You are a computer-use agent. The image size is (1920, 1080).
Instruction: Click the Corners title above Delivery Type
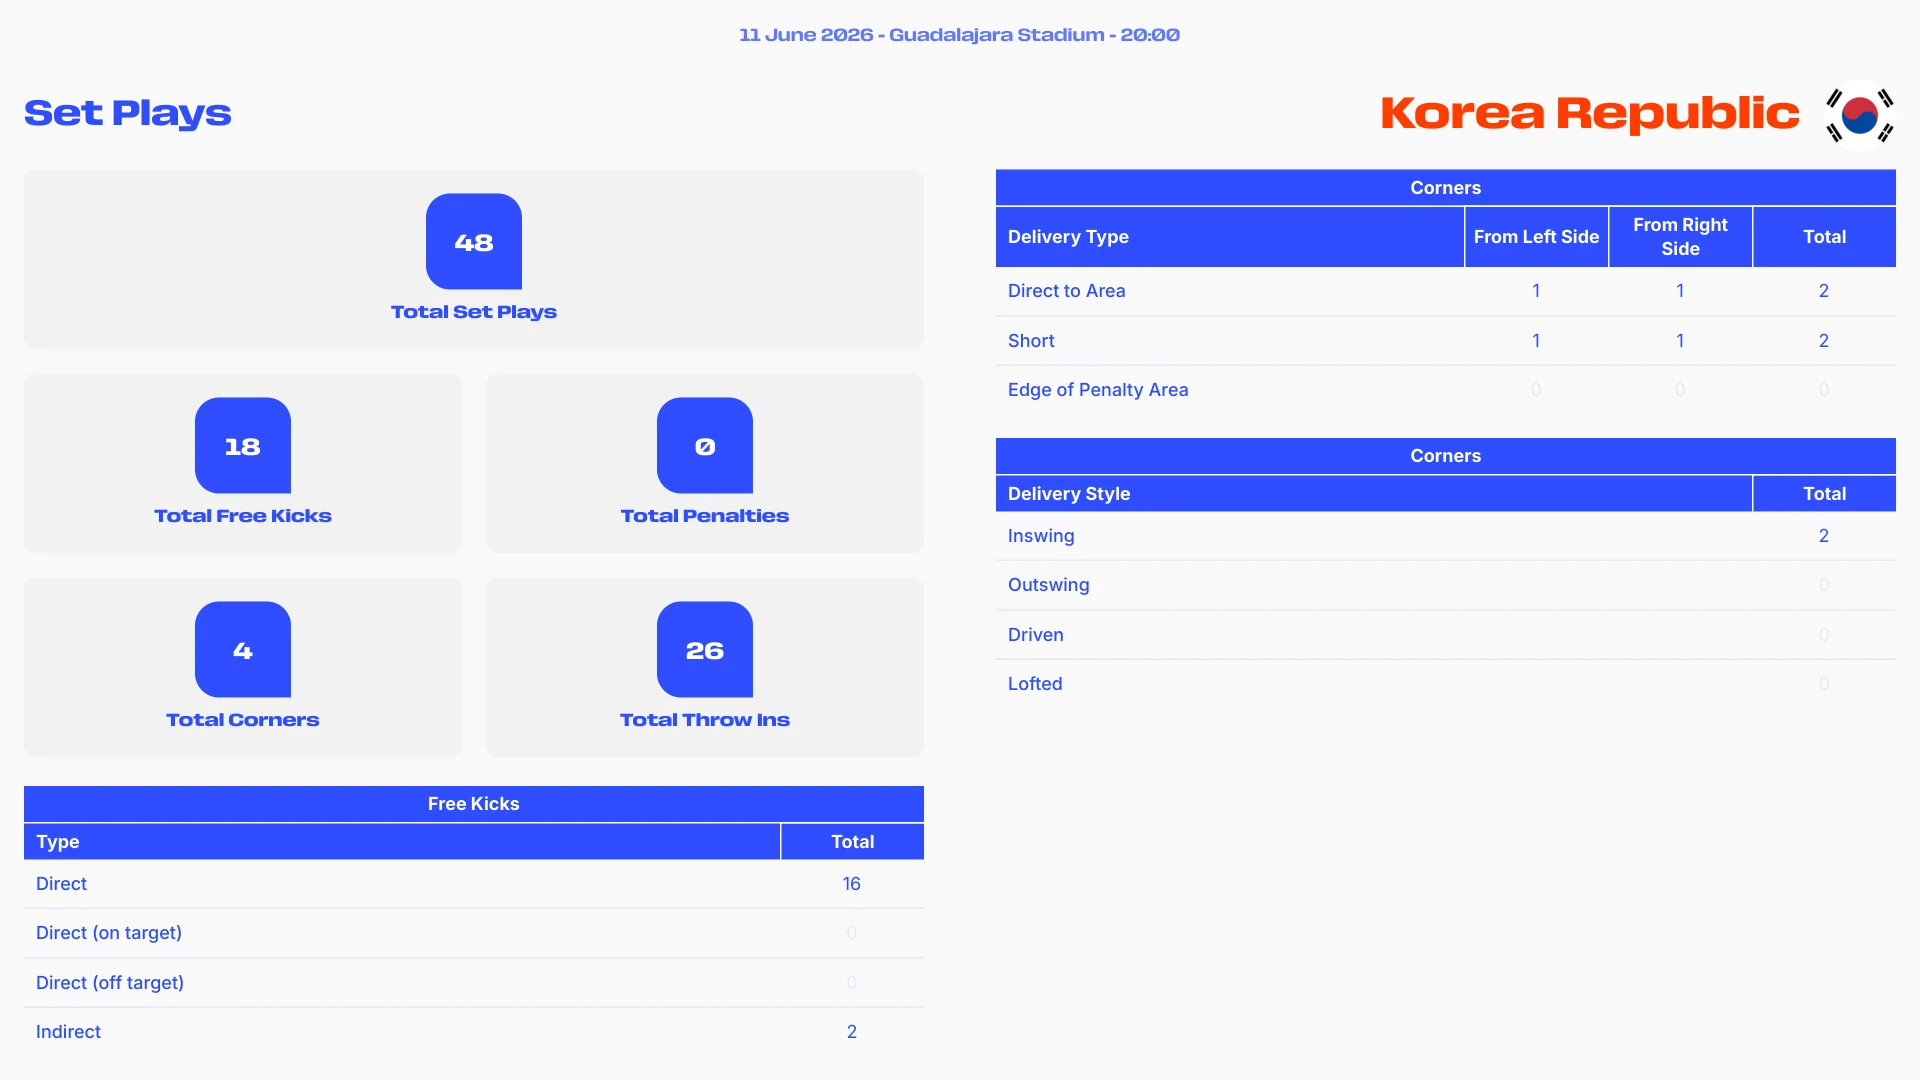coord(1446,188)
